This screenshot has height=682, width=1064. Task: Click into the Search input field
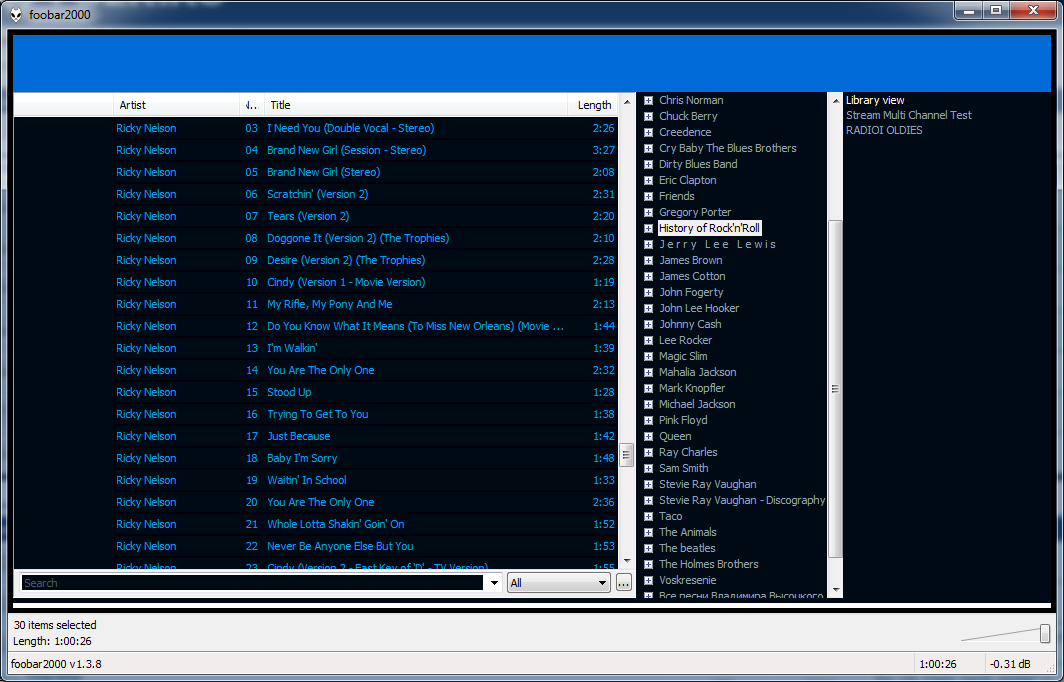[x=250, y=583]
